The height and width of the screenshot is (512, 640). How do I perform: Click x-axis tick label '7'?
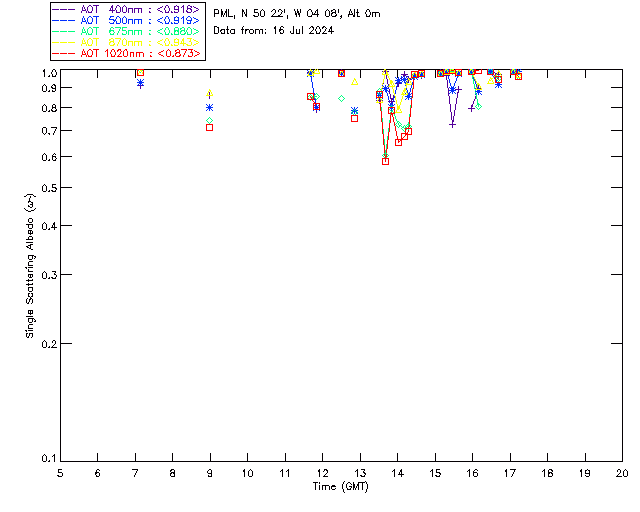coord(135,473)
